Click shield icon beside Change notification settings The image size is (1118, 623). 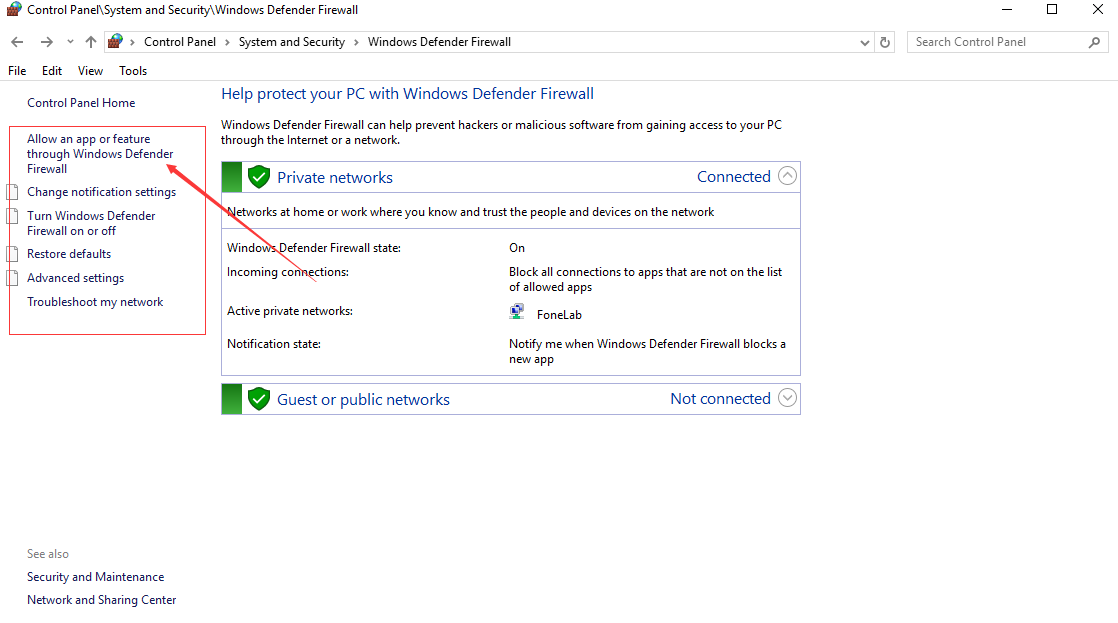point(12,192)
